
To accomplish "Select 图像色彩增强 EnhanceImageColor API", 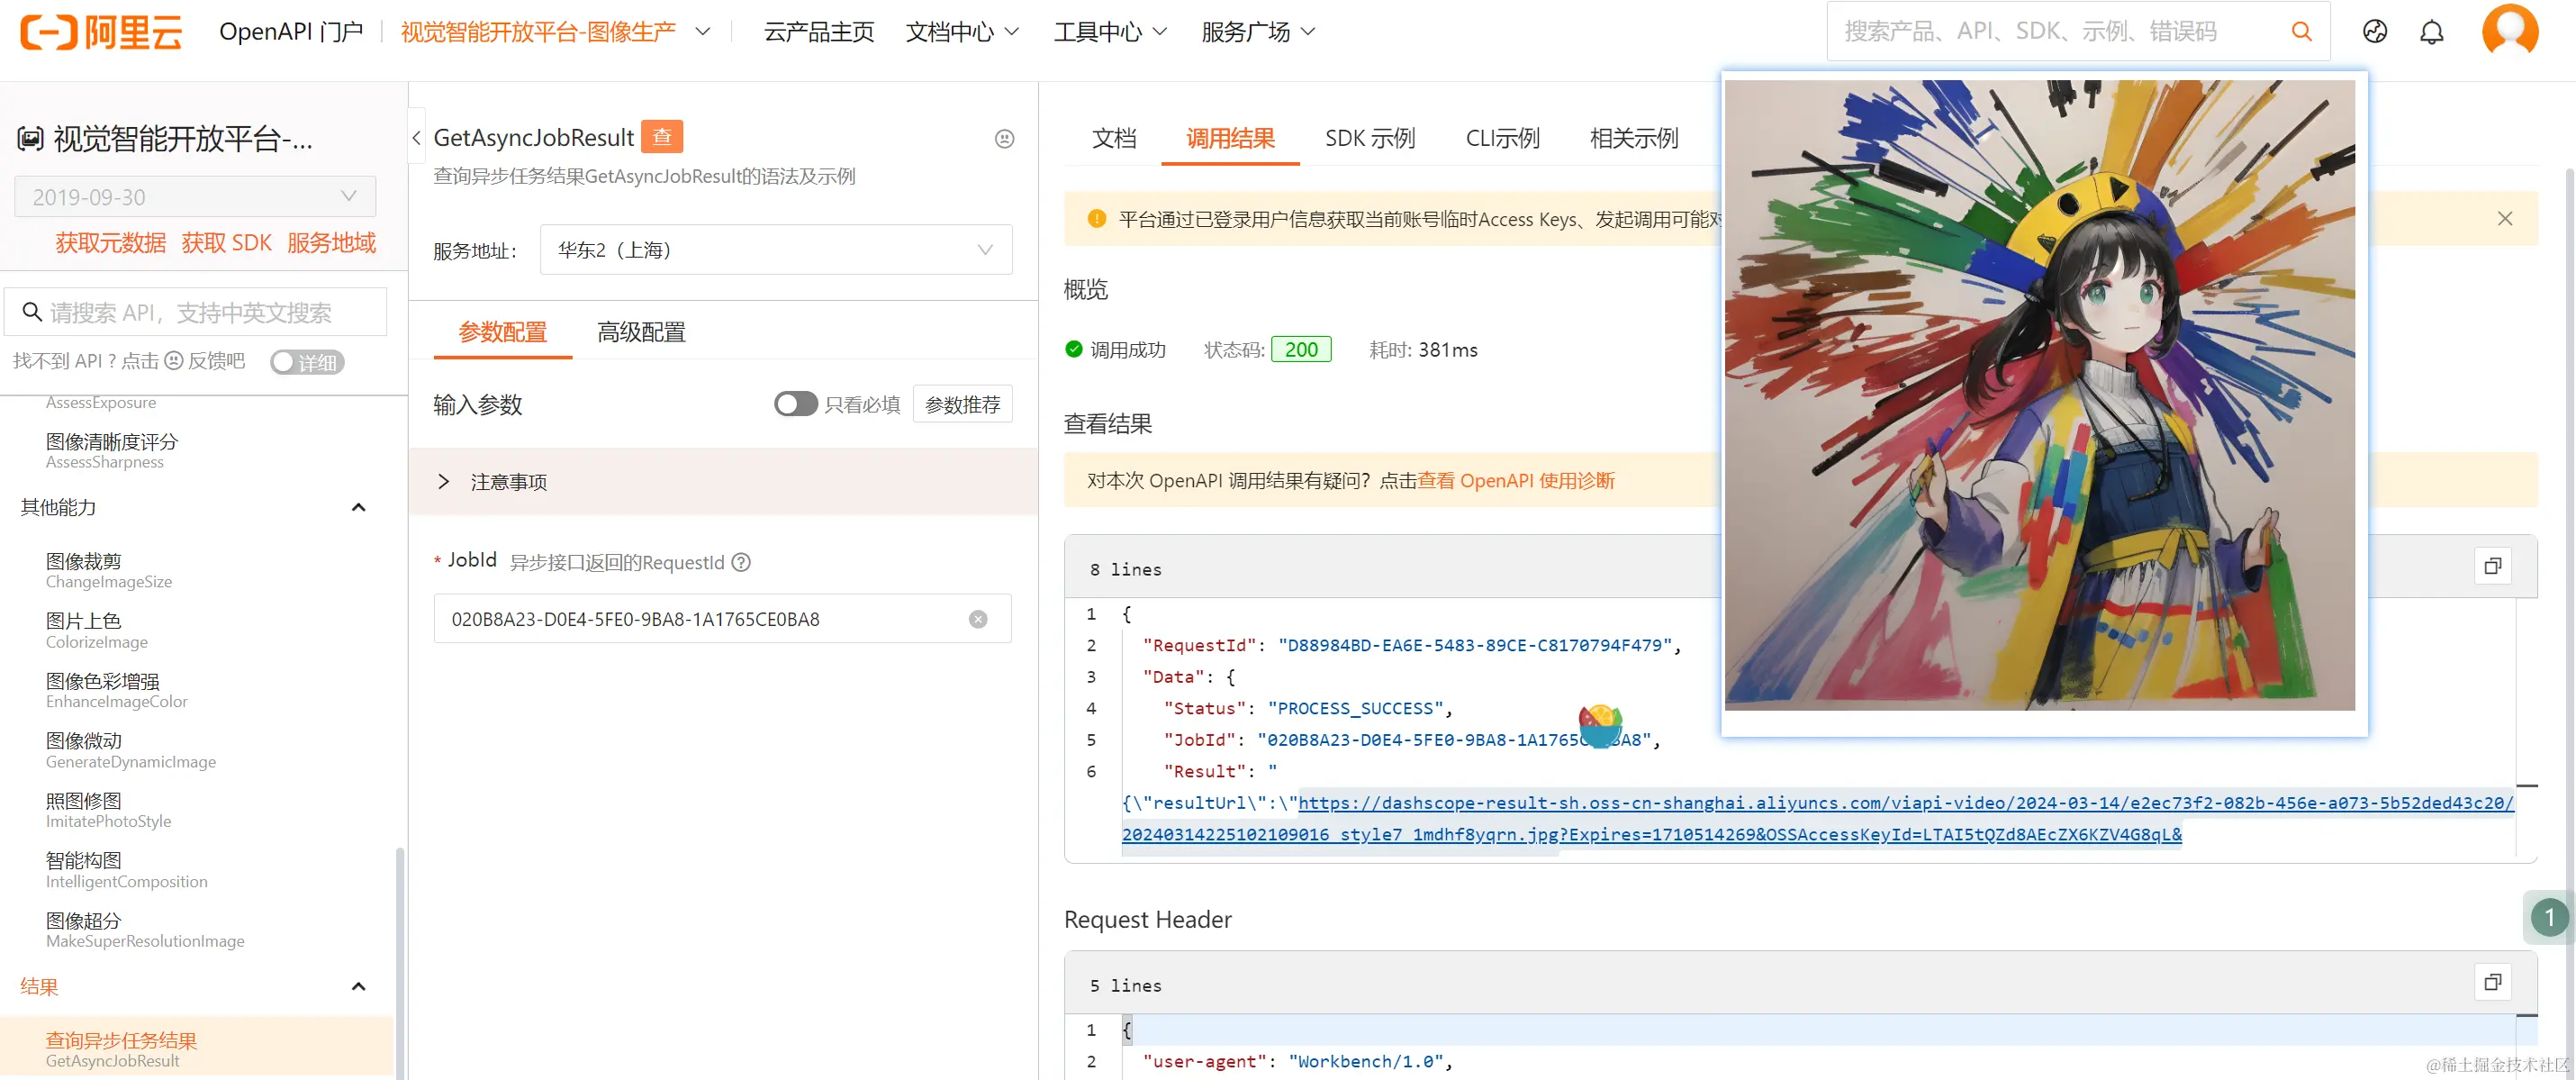I will coord(116,690).
